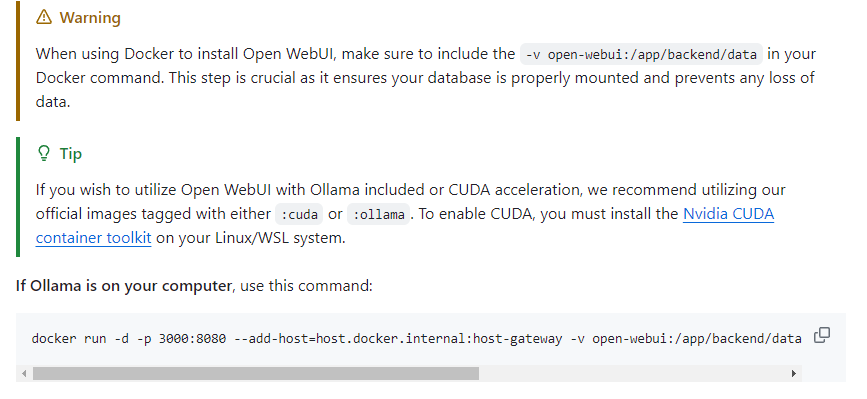Click the :ollama inline code tag
The image size is (867, 399).
click(379, 214)
